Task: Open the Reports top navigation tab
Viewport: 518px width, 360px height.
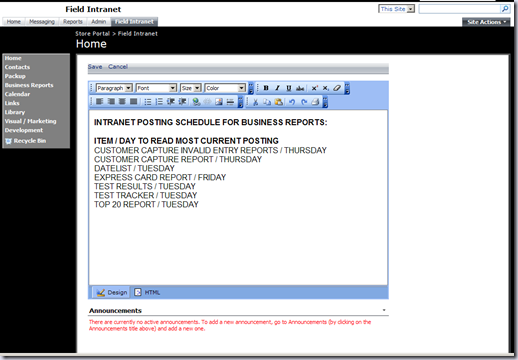Action: 73,22
